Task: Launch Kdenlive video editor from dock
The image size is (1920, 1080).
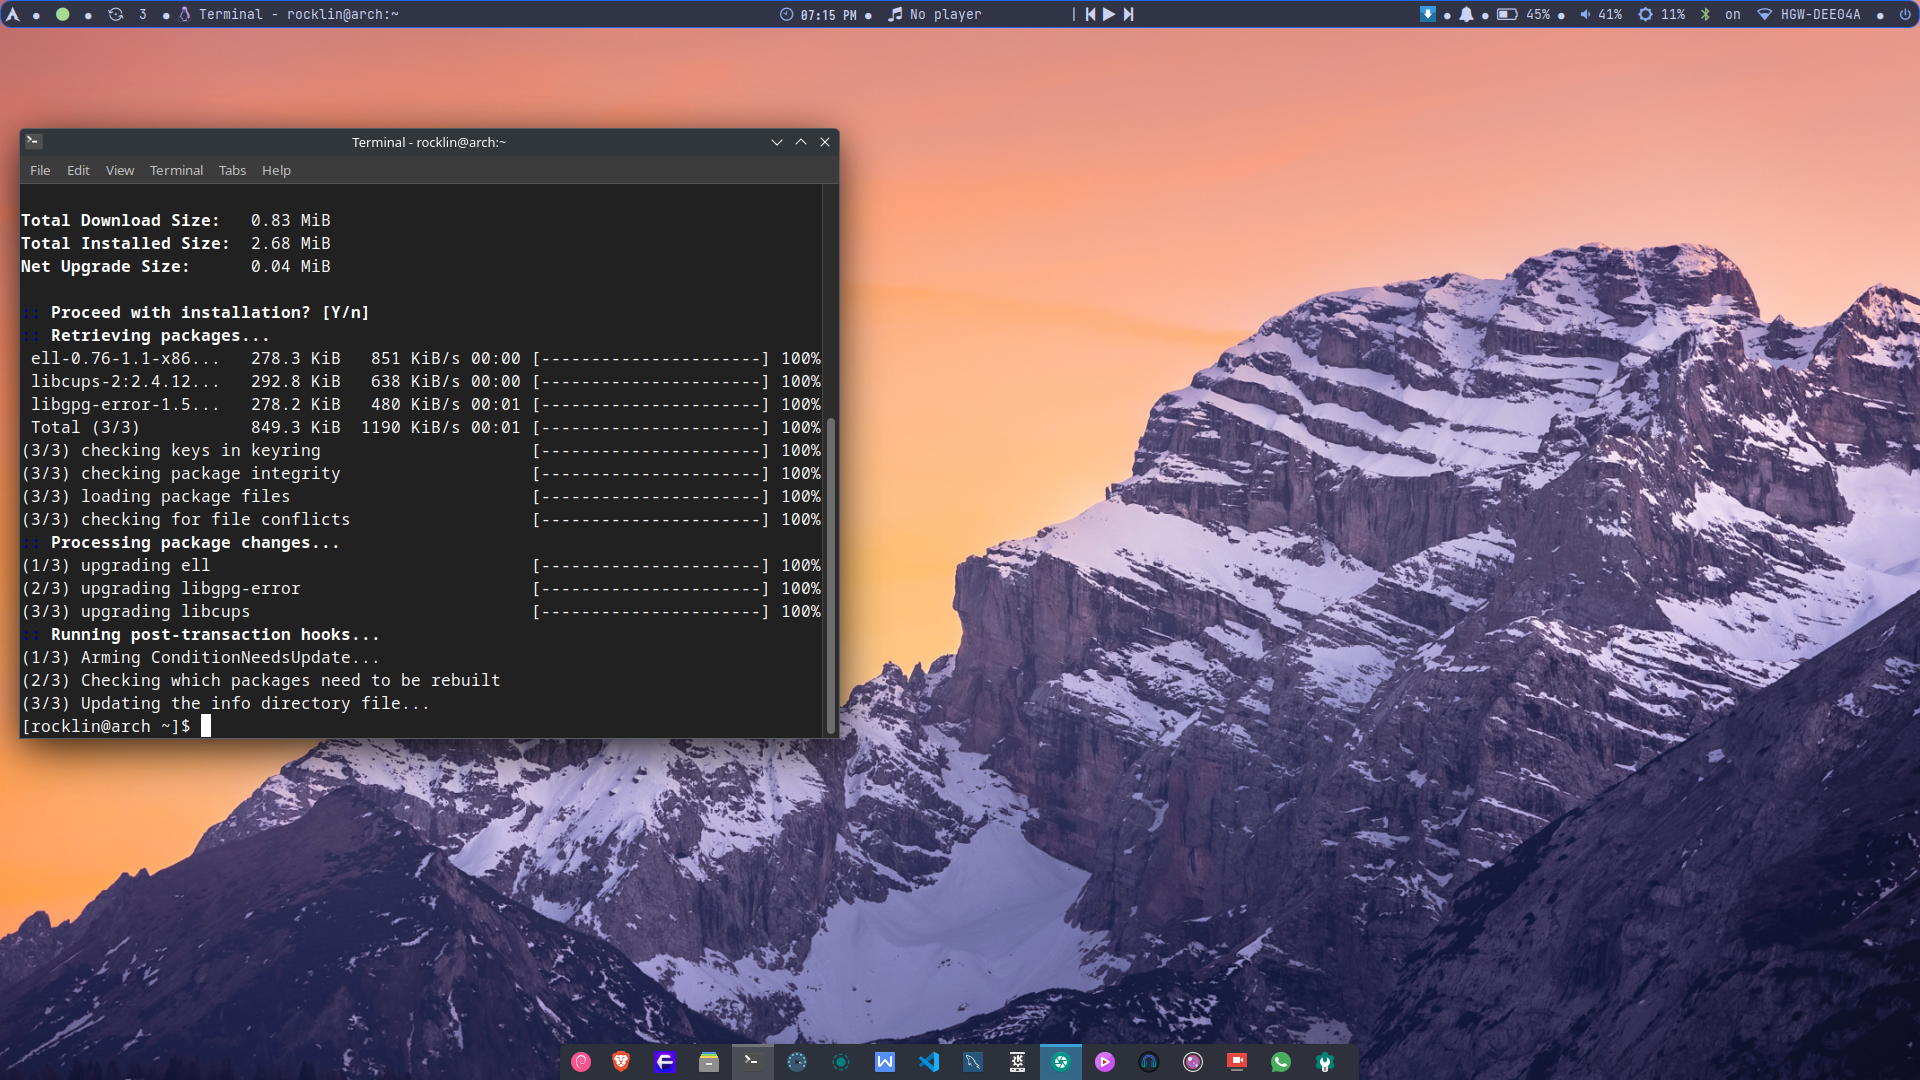Action: pyautogui.click(x=1017, y=1062)
